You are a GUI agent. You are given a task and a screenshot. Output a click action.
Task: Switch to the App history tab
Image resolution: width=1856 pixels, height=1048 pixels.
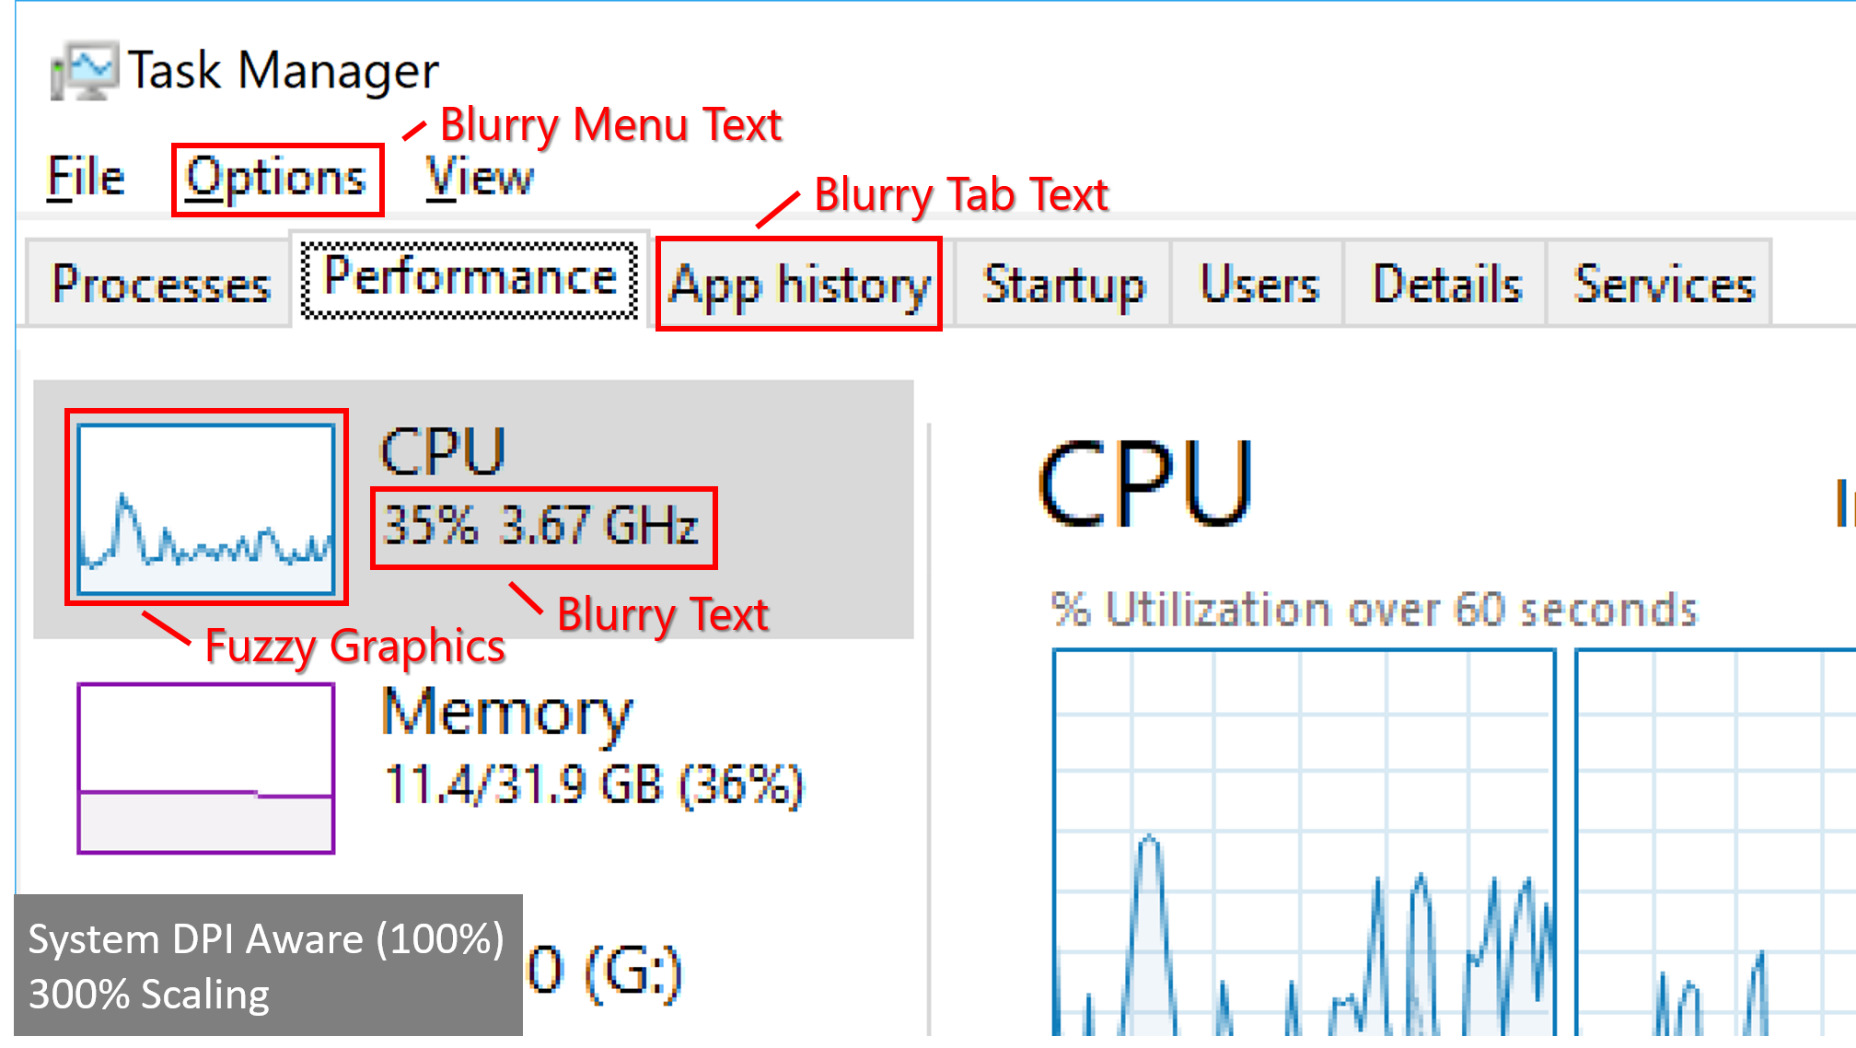click(x=800, y=284)
